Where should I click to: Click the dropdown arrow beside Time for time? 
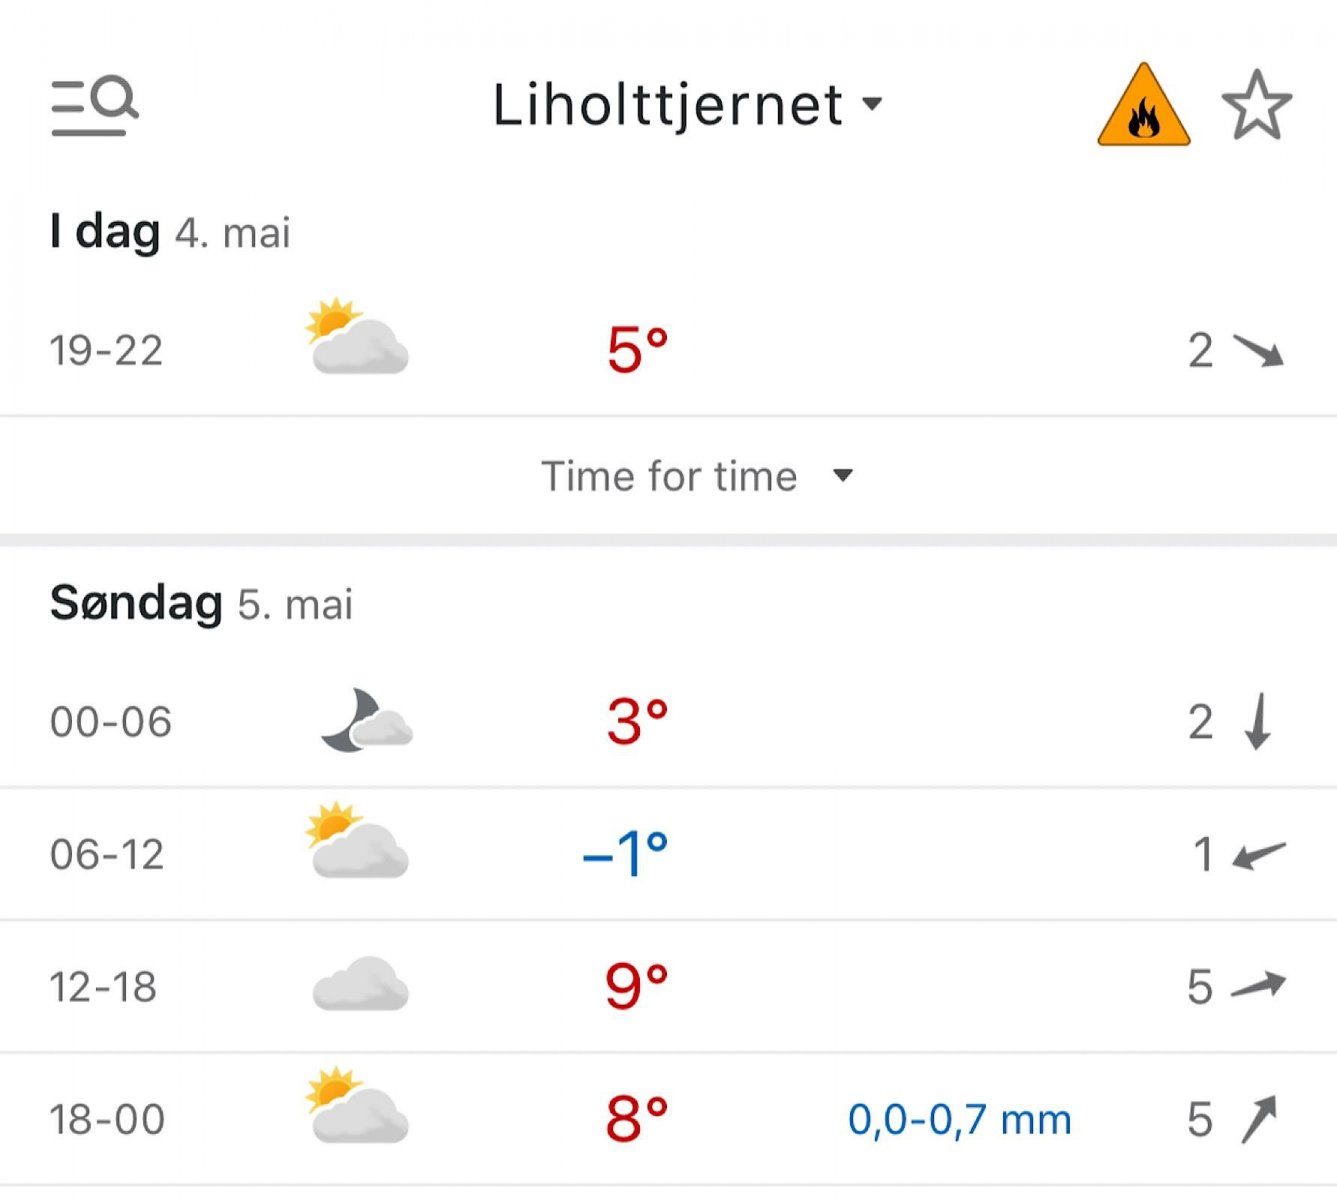[843, 476]
